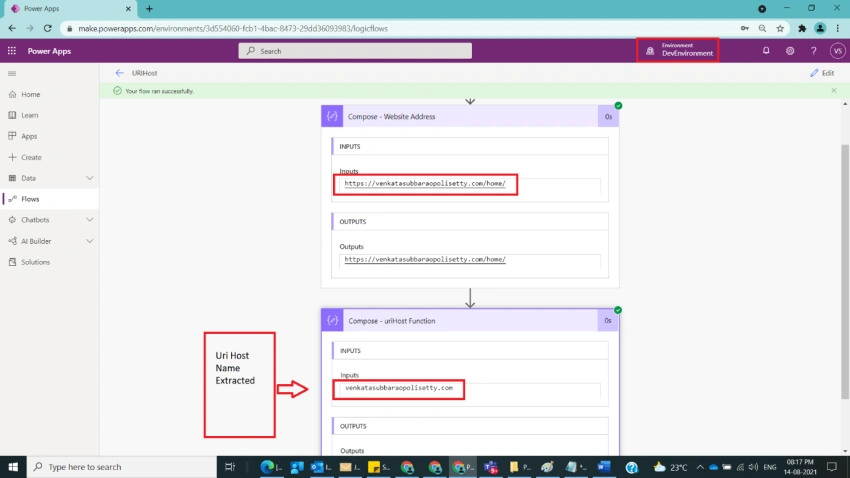This screenshot has height=478, width=850.
Task: Show hidden system tray icons
Action: 700,467
